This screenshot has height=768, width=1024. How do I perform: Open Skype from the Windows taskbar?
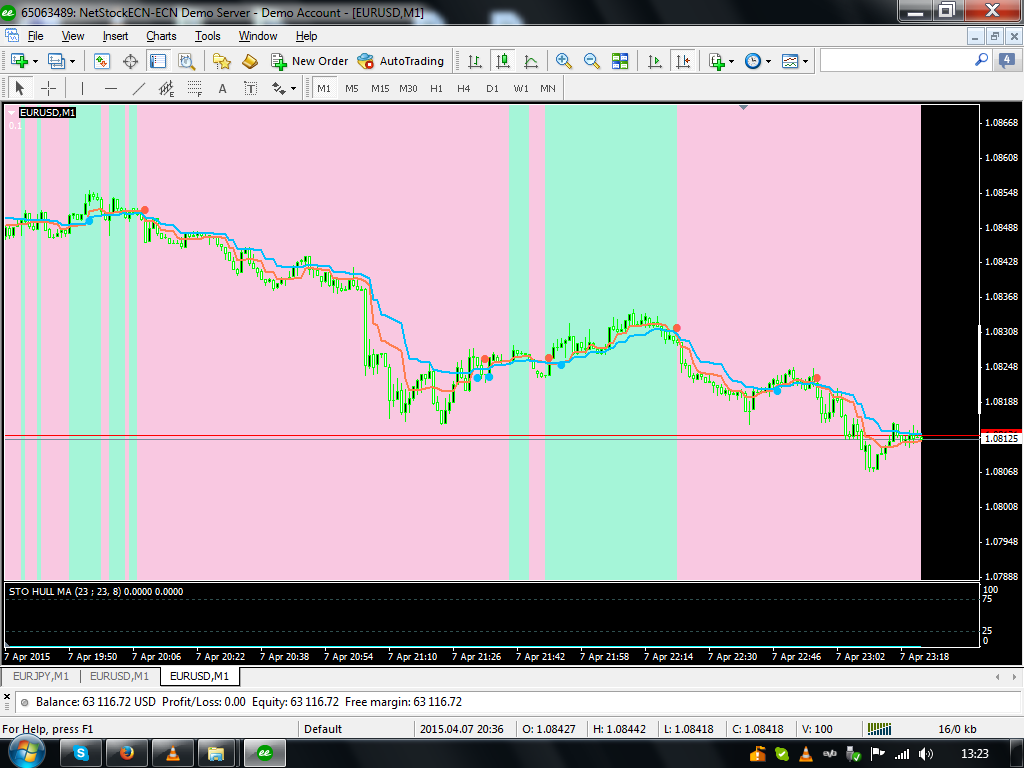pos(80,754)
